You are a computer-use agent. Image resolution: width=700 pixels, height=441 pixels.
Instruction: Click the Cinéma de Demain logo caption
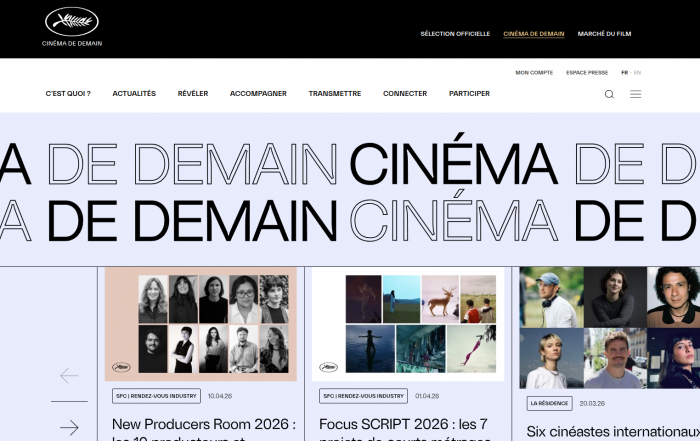(x=72, y=43)
